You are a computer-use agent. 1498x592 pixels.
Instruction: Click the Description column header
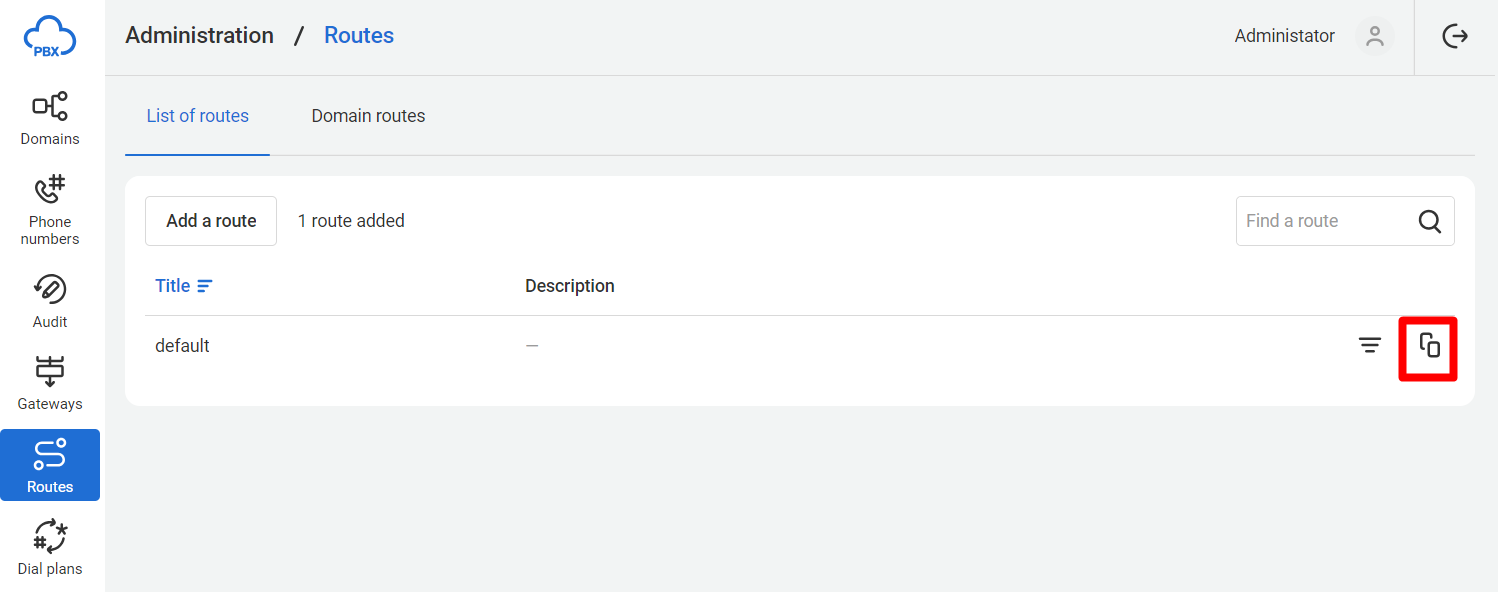(x=570, y=286)
